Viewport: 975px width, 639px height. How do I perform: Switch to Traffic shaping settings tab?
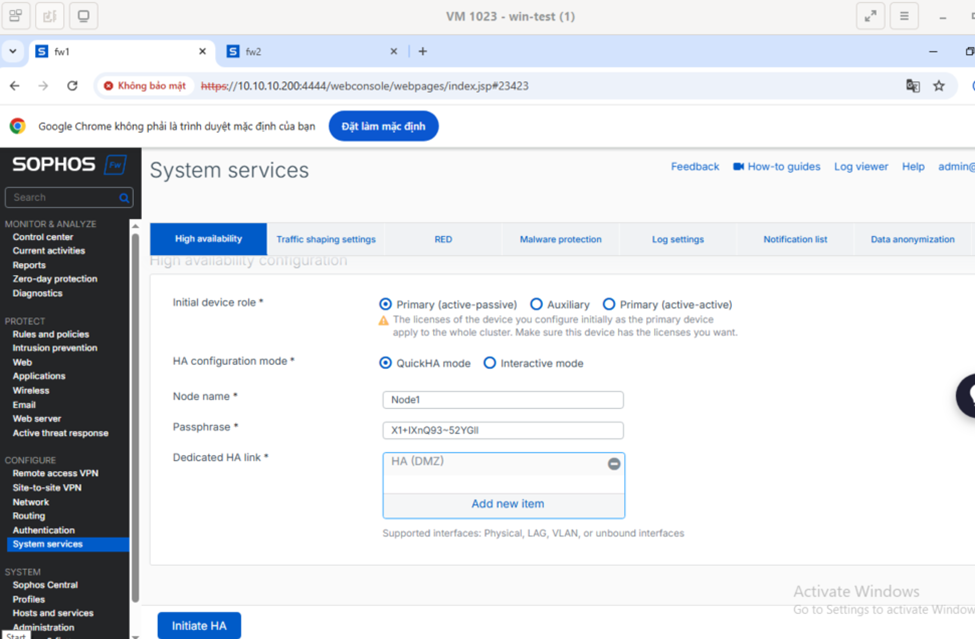326,239
